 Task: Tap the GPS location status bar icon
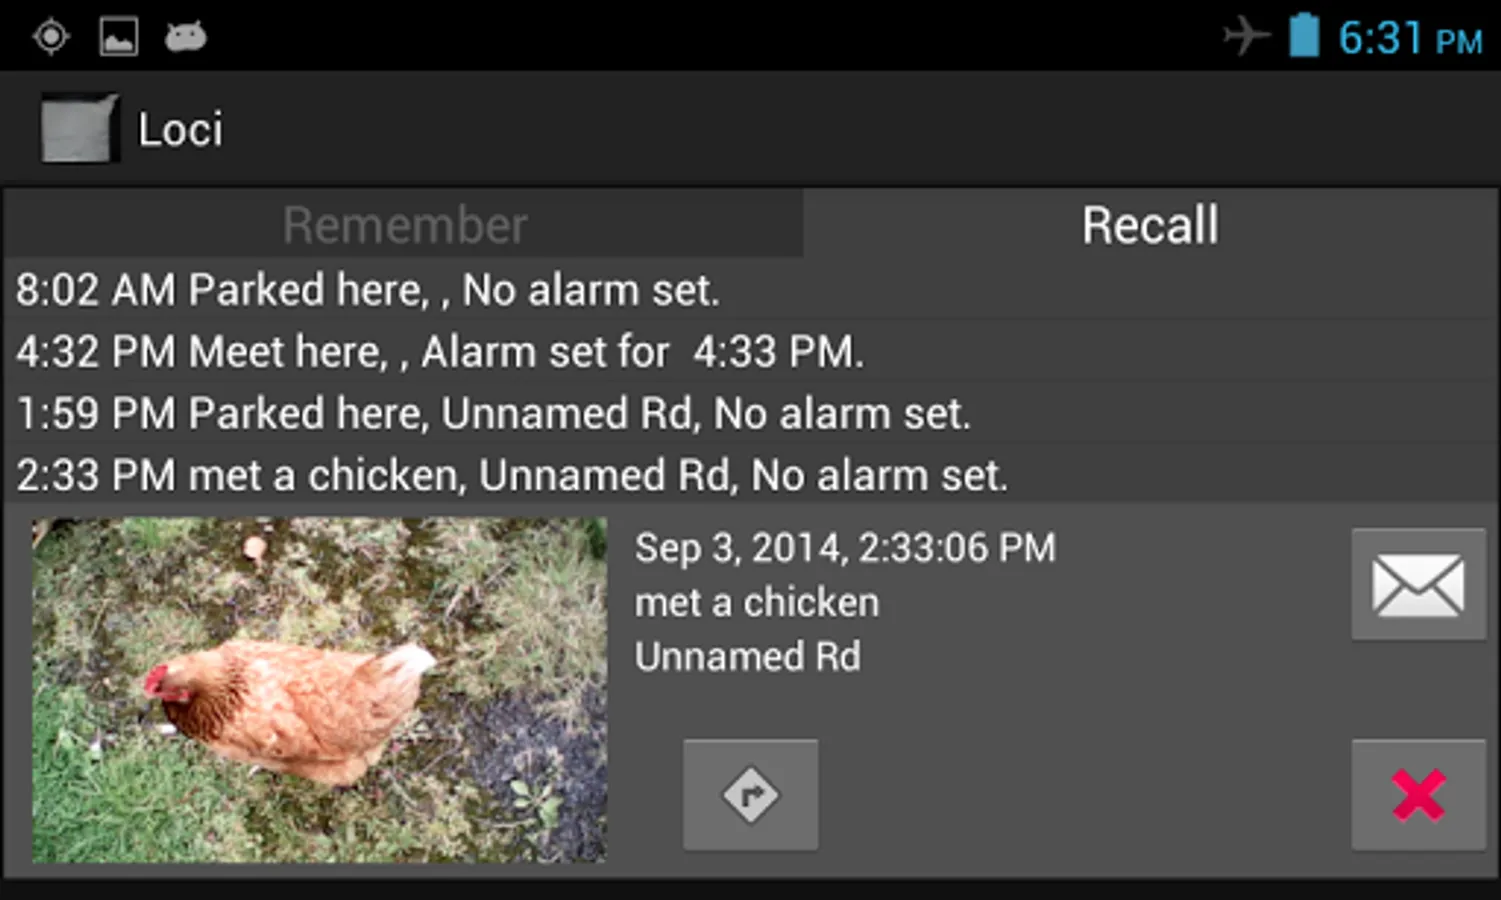[x=50, y=37]
